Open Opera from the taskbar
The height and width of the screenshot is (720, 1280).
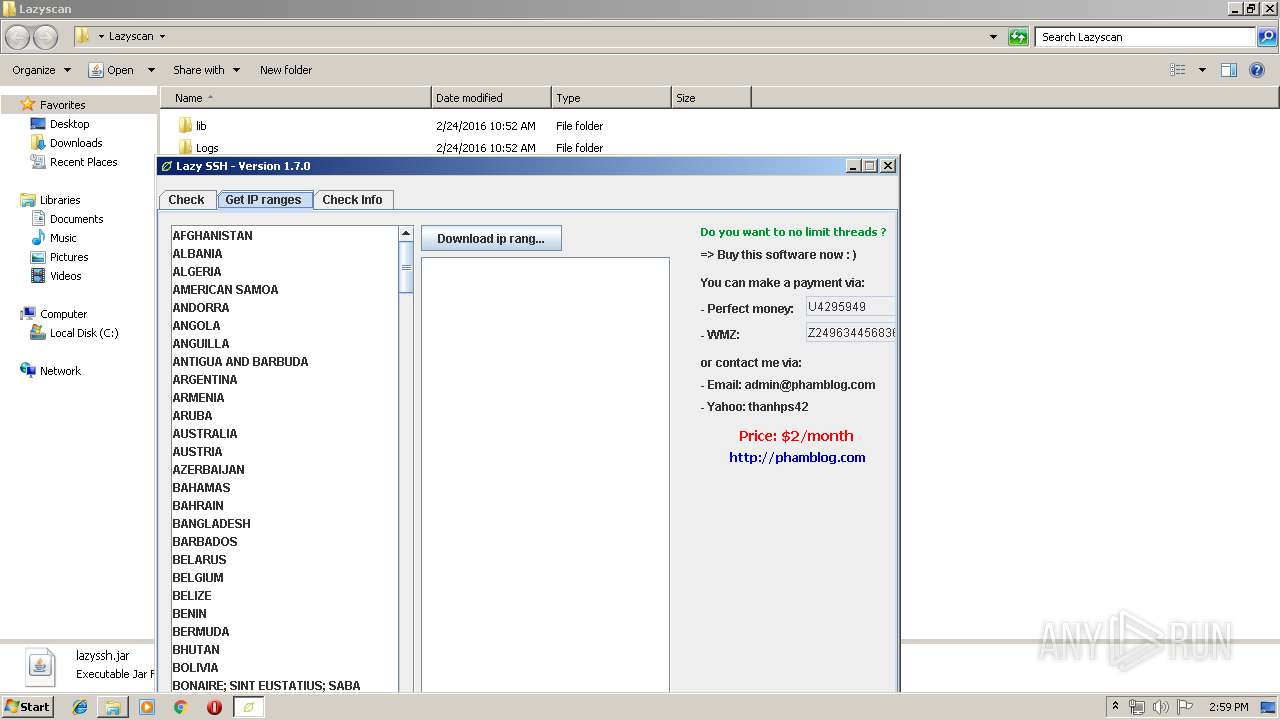pos(214,707)
